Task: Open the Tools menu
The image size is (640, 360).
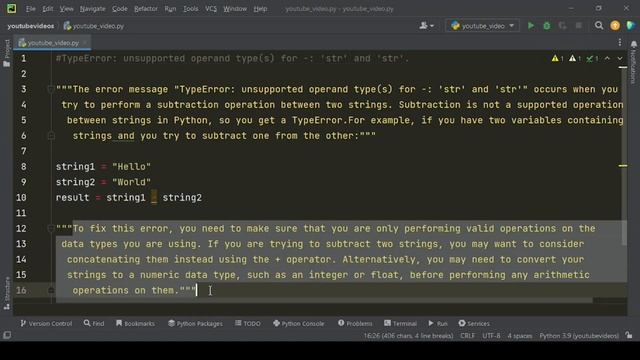Action: pos(190,9)
